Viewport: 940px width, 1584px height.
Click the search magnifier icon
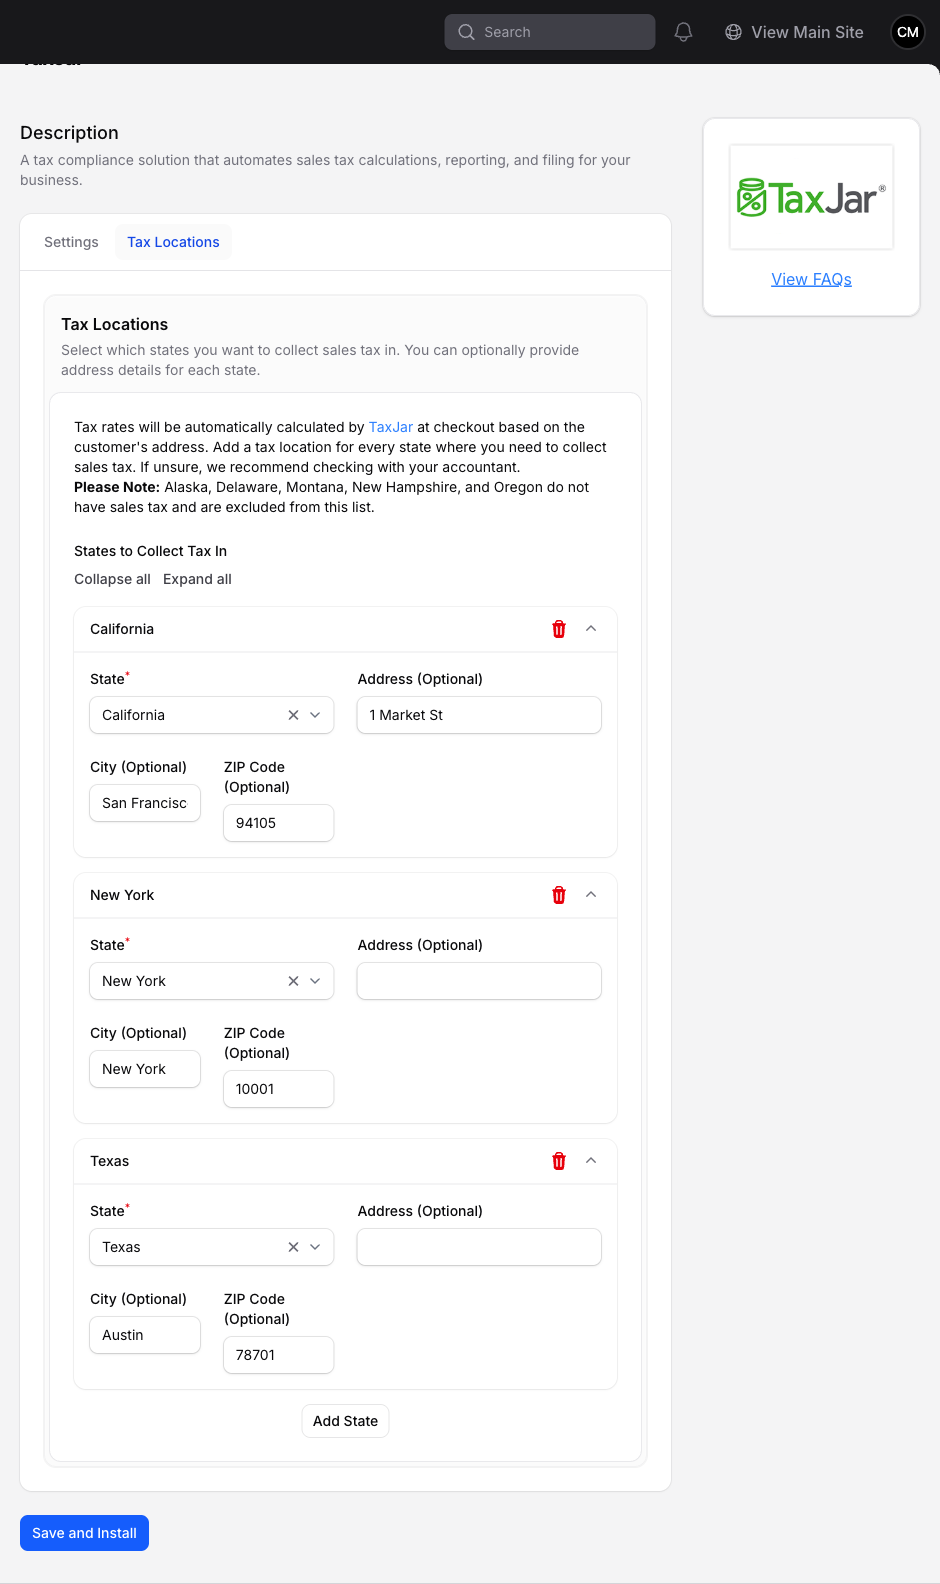point(466,32)
